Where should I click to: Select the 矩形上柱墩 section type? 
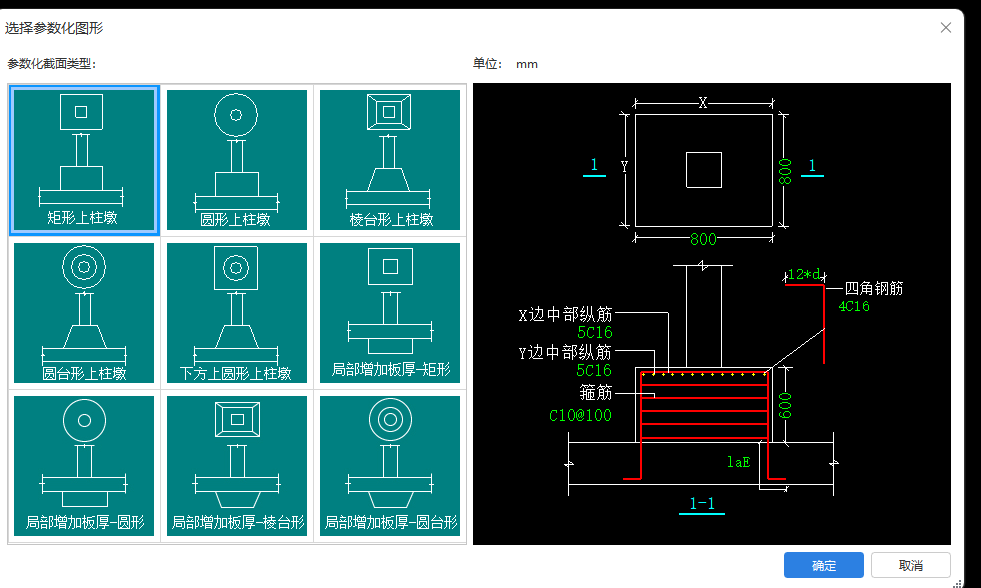[x=84, y=160]
